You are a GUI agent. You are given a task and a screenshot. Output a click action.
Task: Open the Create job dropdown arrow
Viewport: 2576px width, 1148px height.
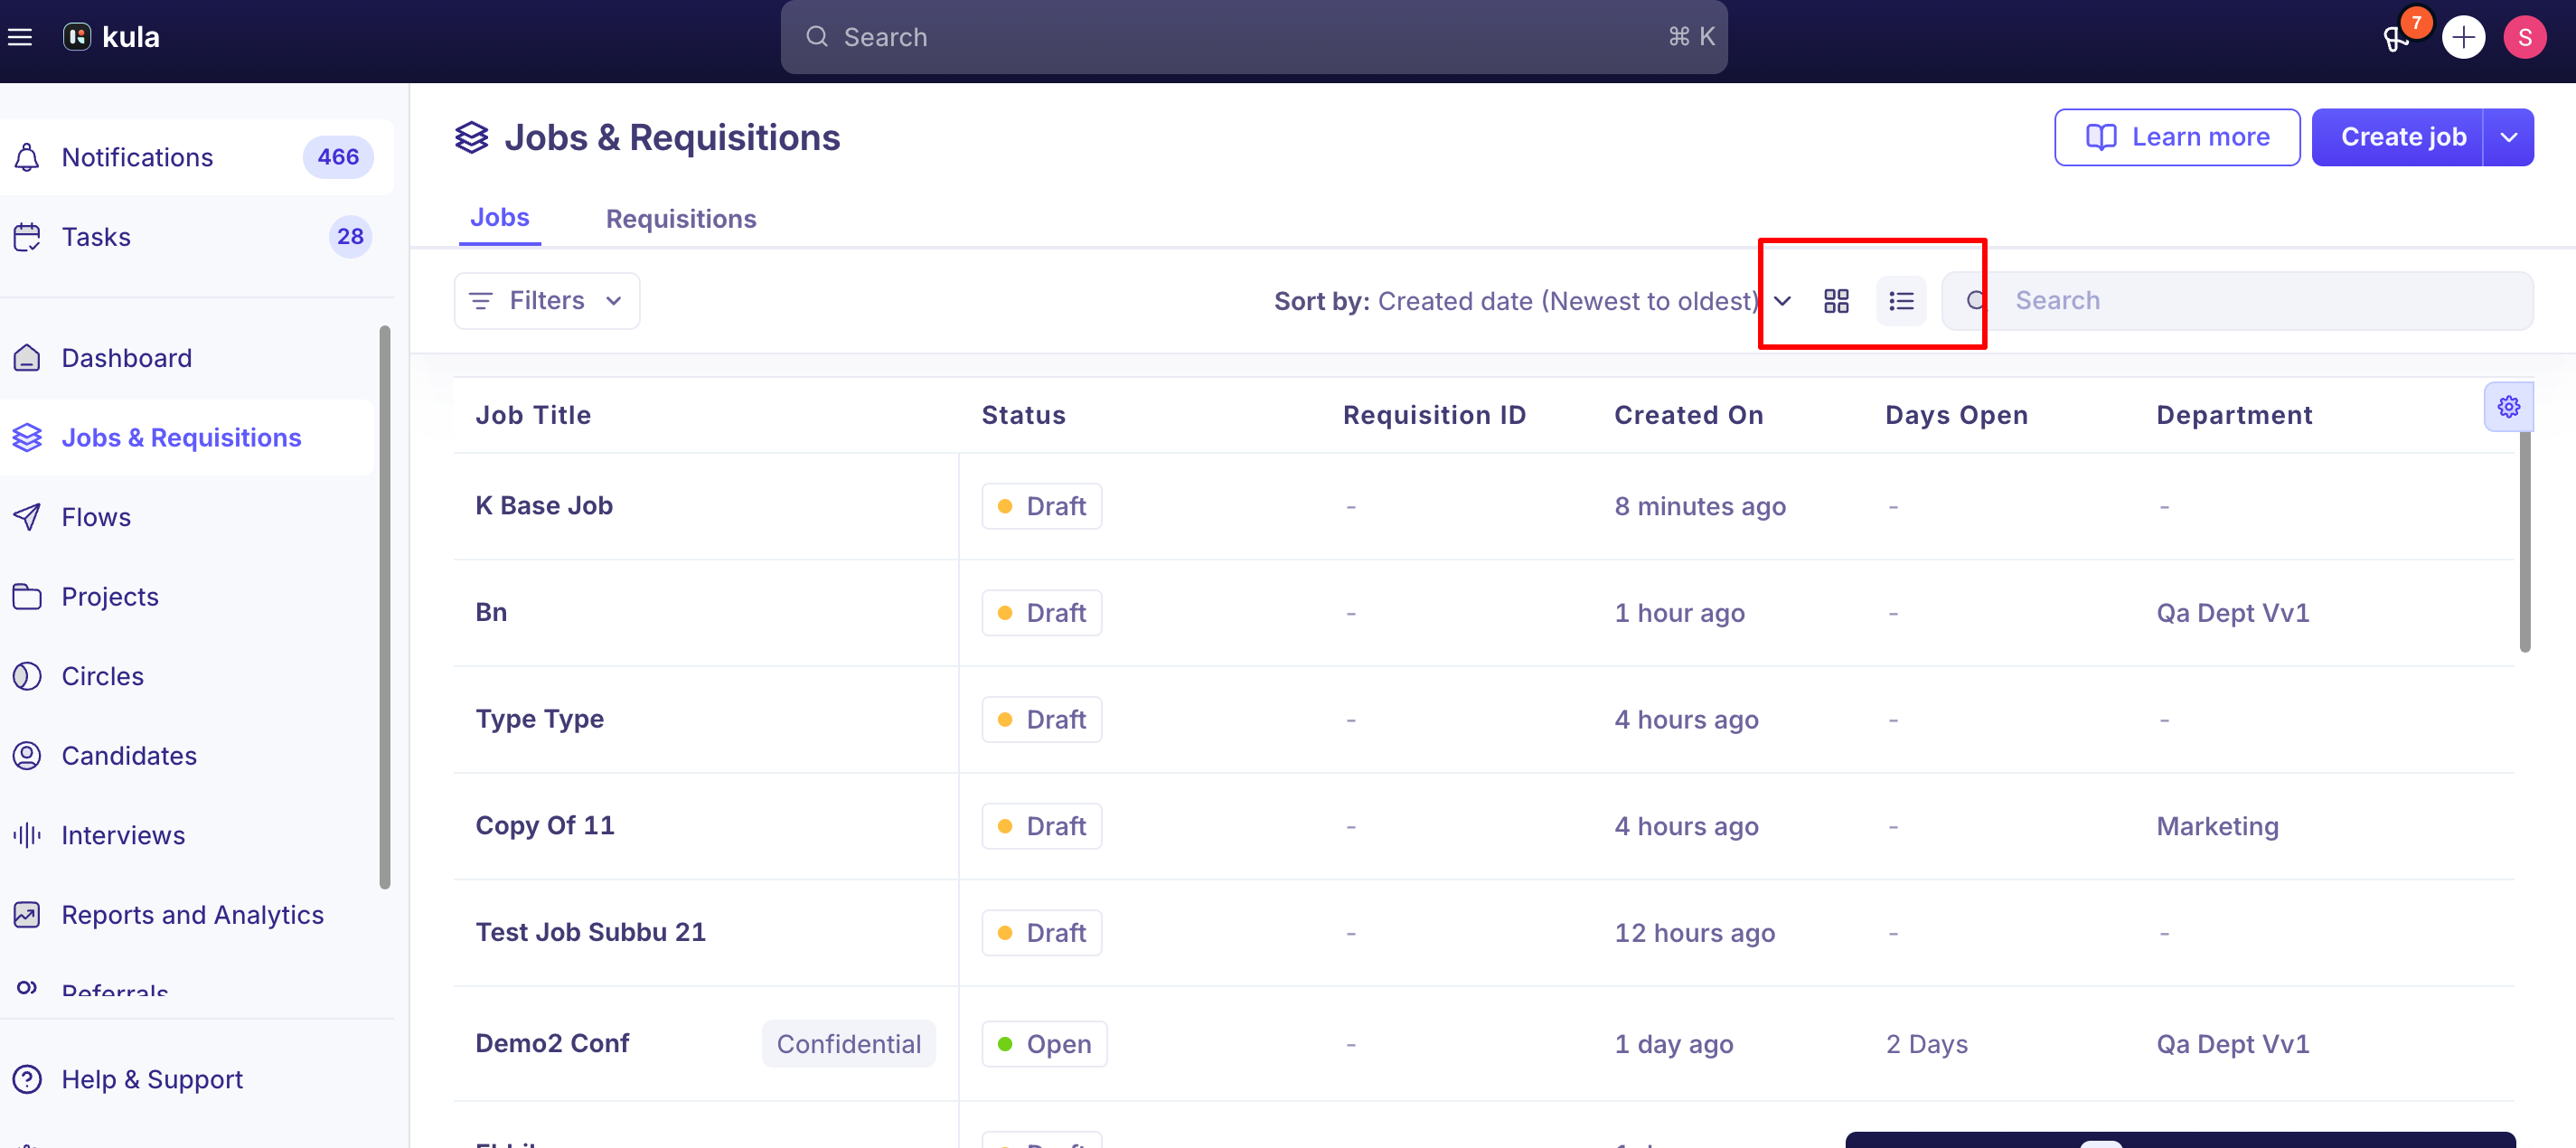point(2508,137)
